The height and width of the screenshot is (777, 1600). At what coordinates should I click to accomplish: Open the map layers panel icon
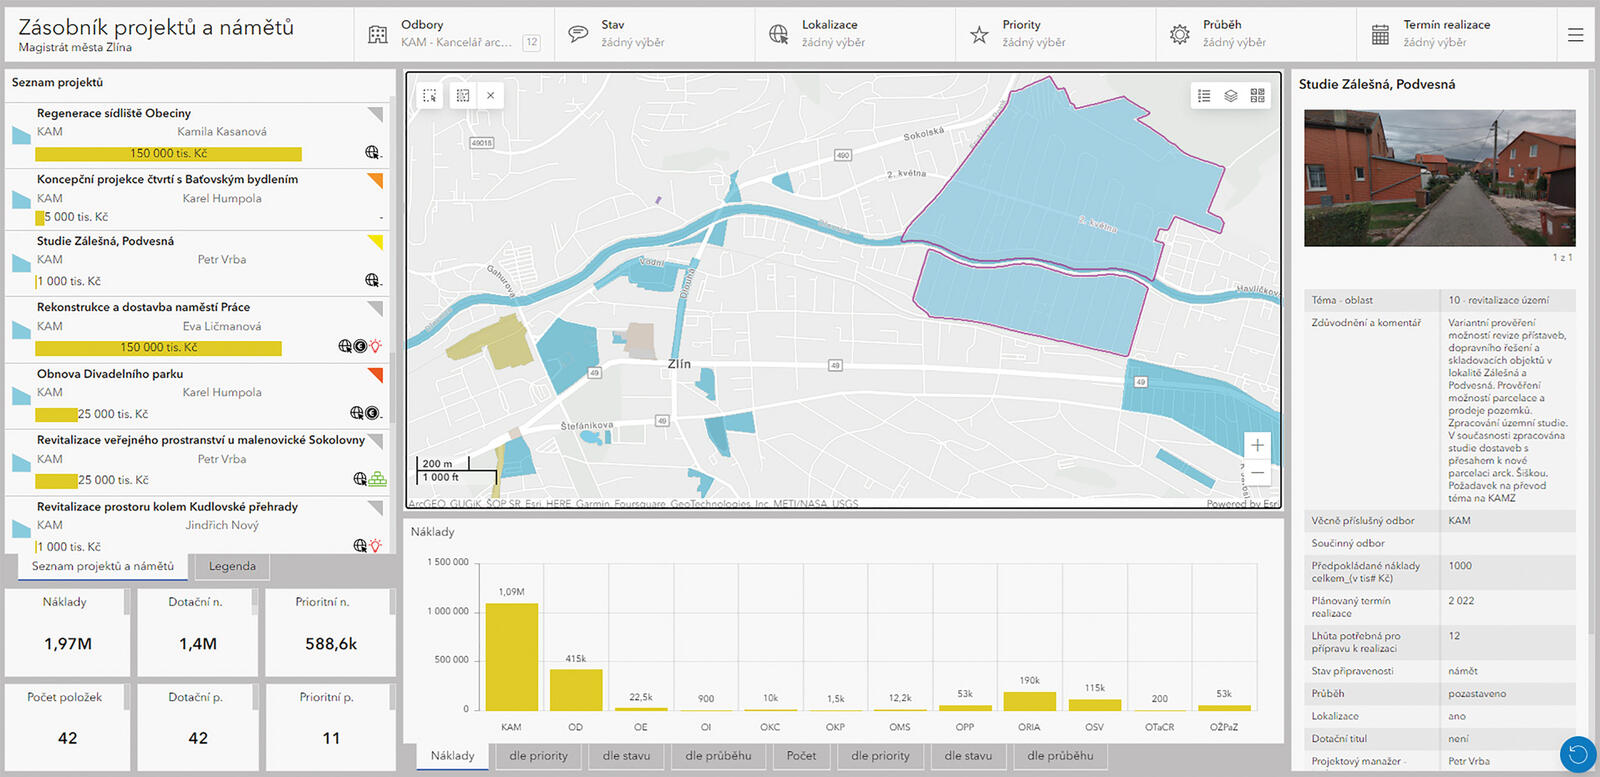pyautogui.click(x=1231, y=96)
